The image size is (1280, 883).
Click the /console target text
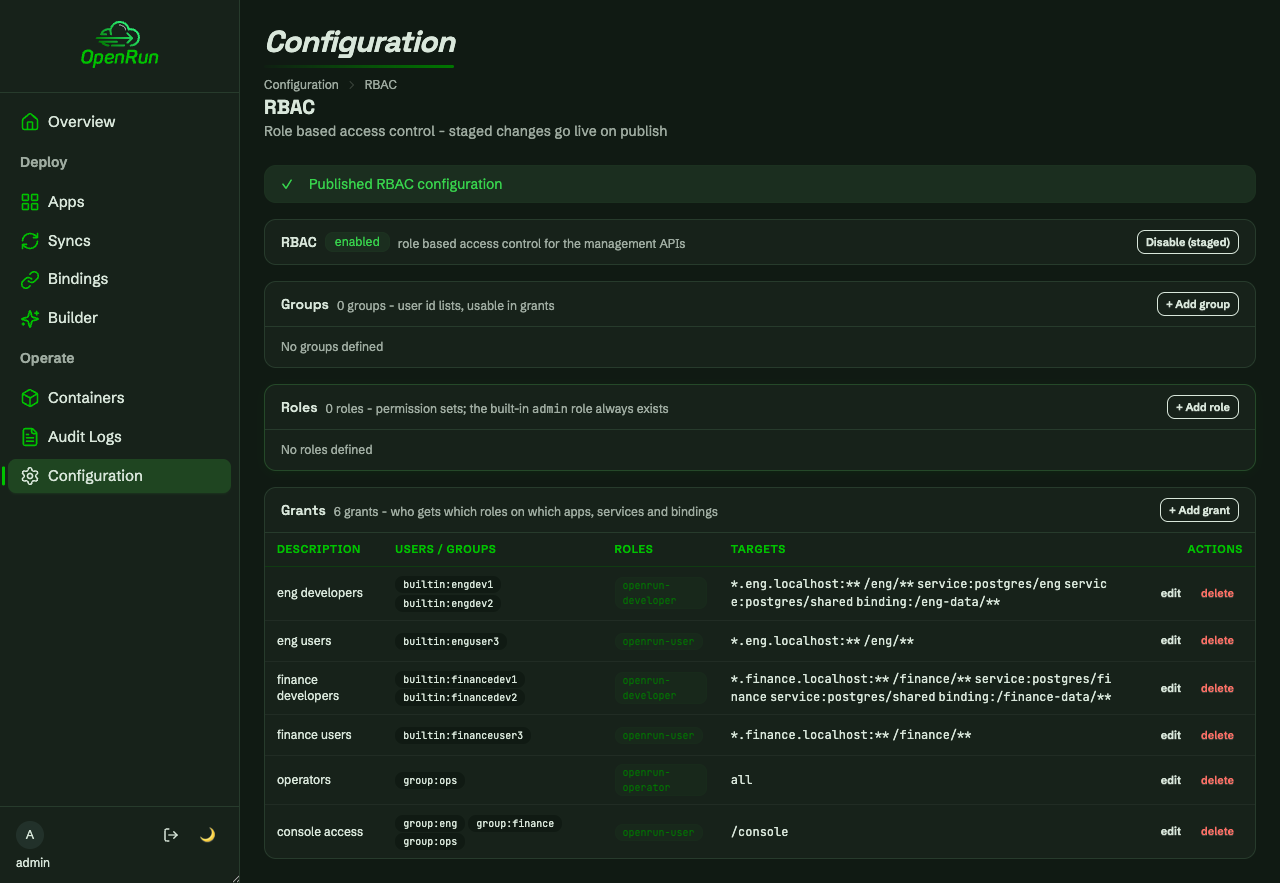pyautogui.click(x=760, y=832)
